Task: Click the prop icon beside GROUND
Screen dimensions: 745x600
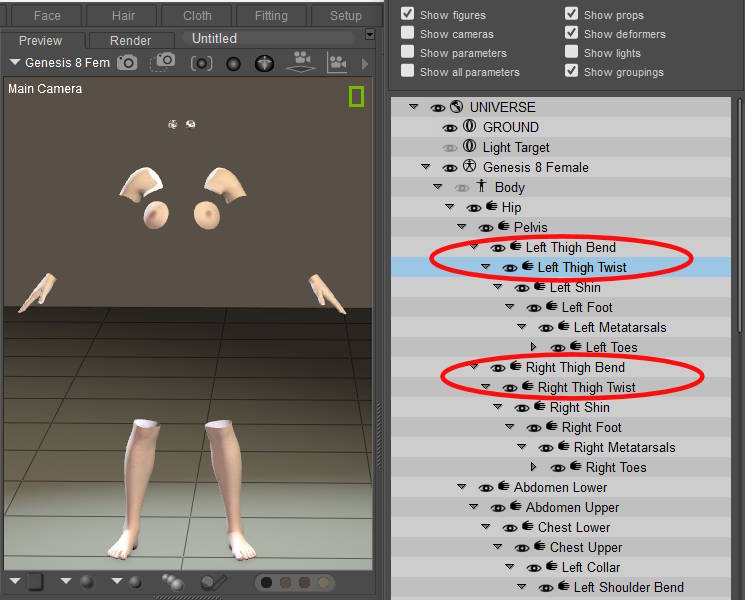Action: 469,126
